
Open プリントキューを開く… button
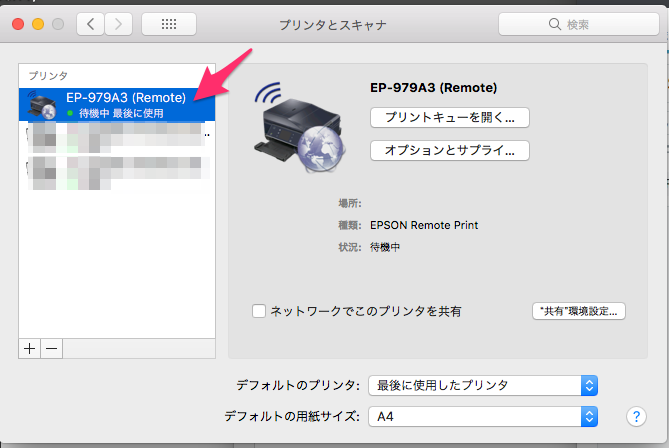click(x=450, y=117)
